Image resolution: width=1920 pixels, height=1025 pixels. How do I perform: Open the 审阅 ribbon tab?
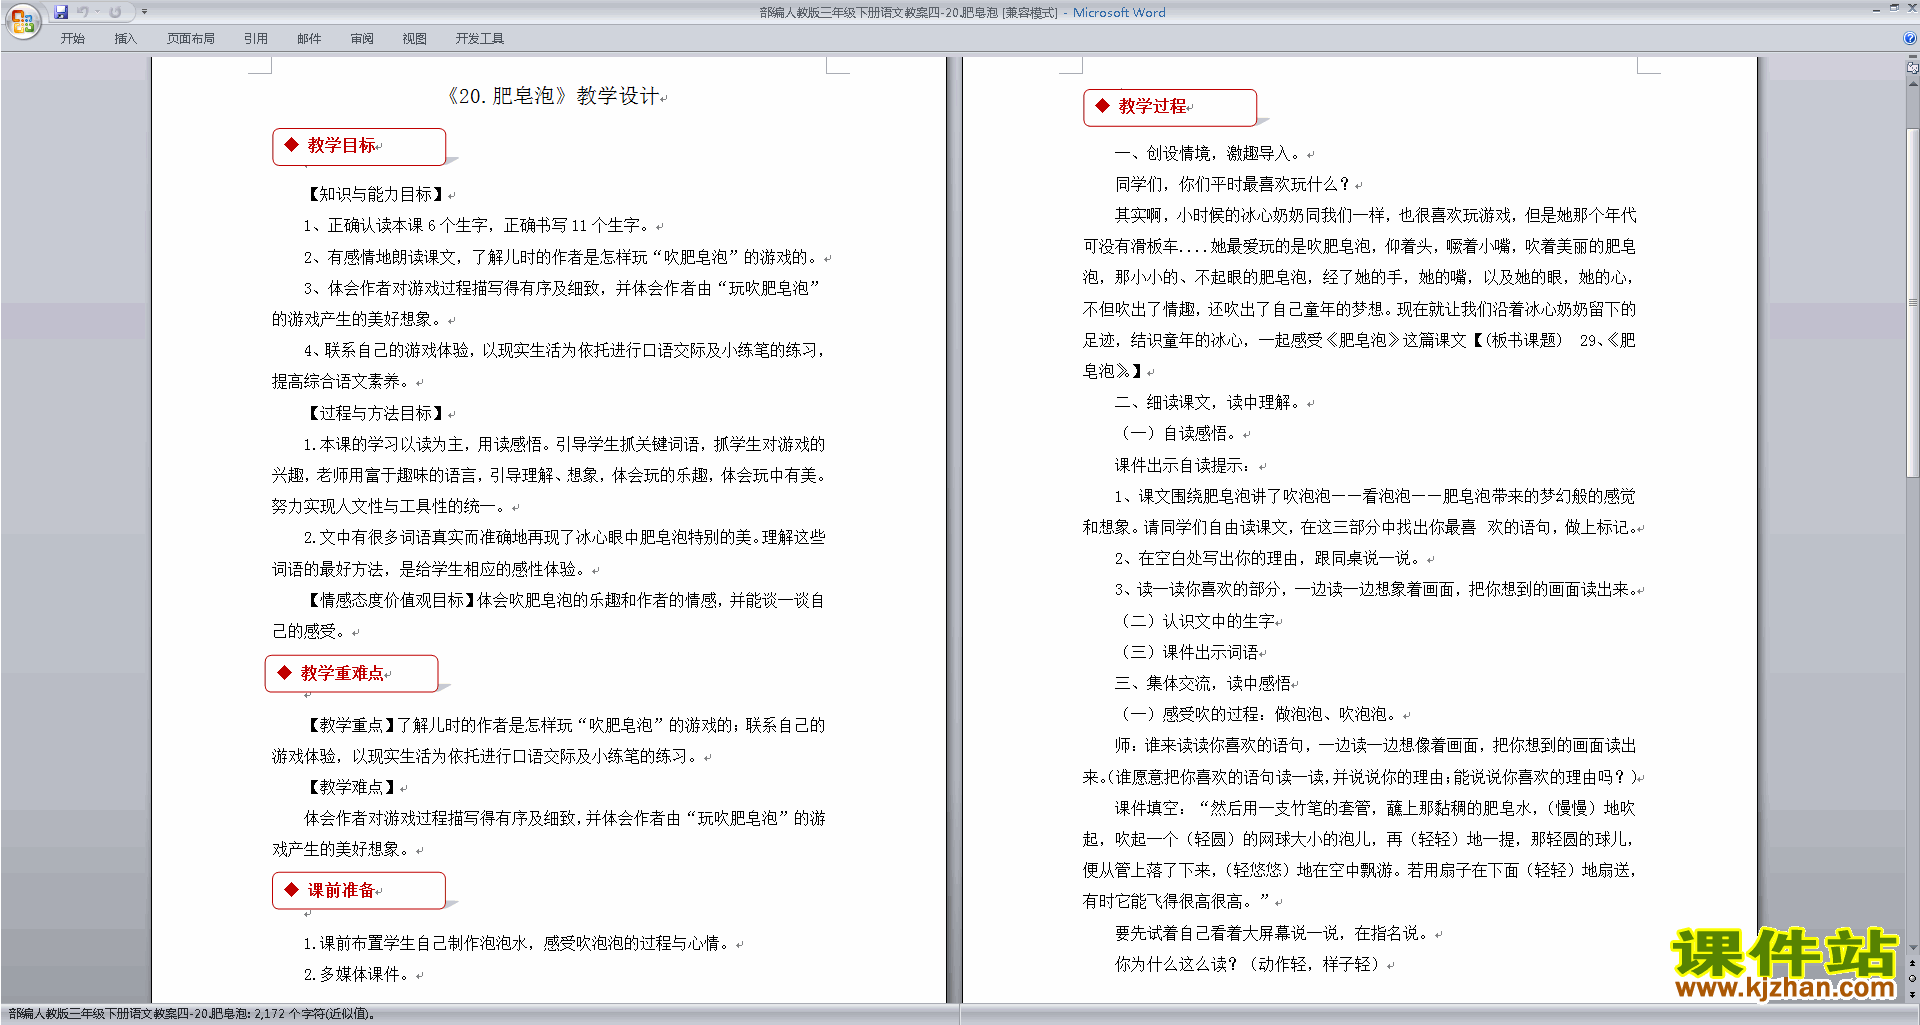[x=362, y=39]
